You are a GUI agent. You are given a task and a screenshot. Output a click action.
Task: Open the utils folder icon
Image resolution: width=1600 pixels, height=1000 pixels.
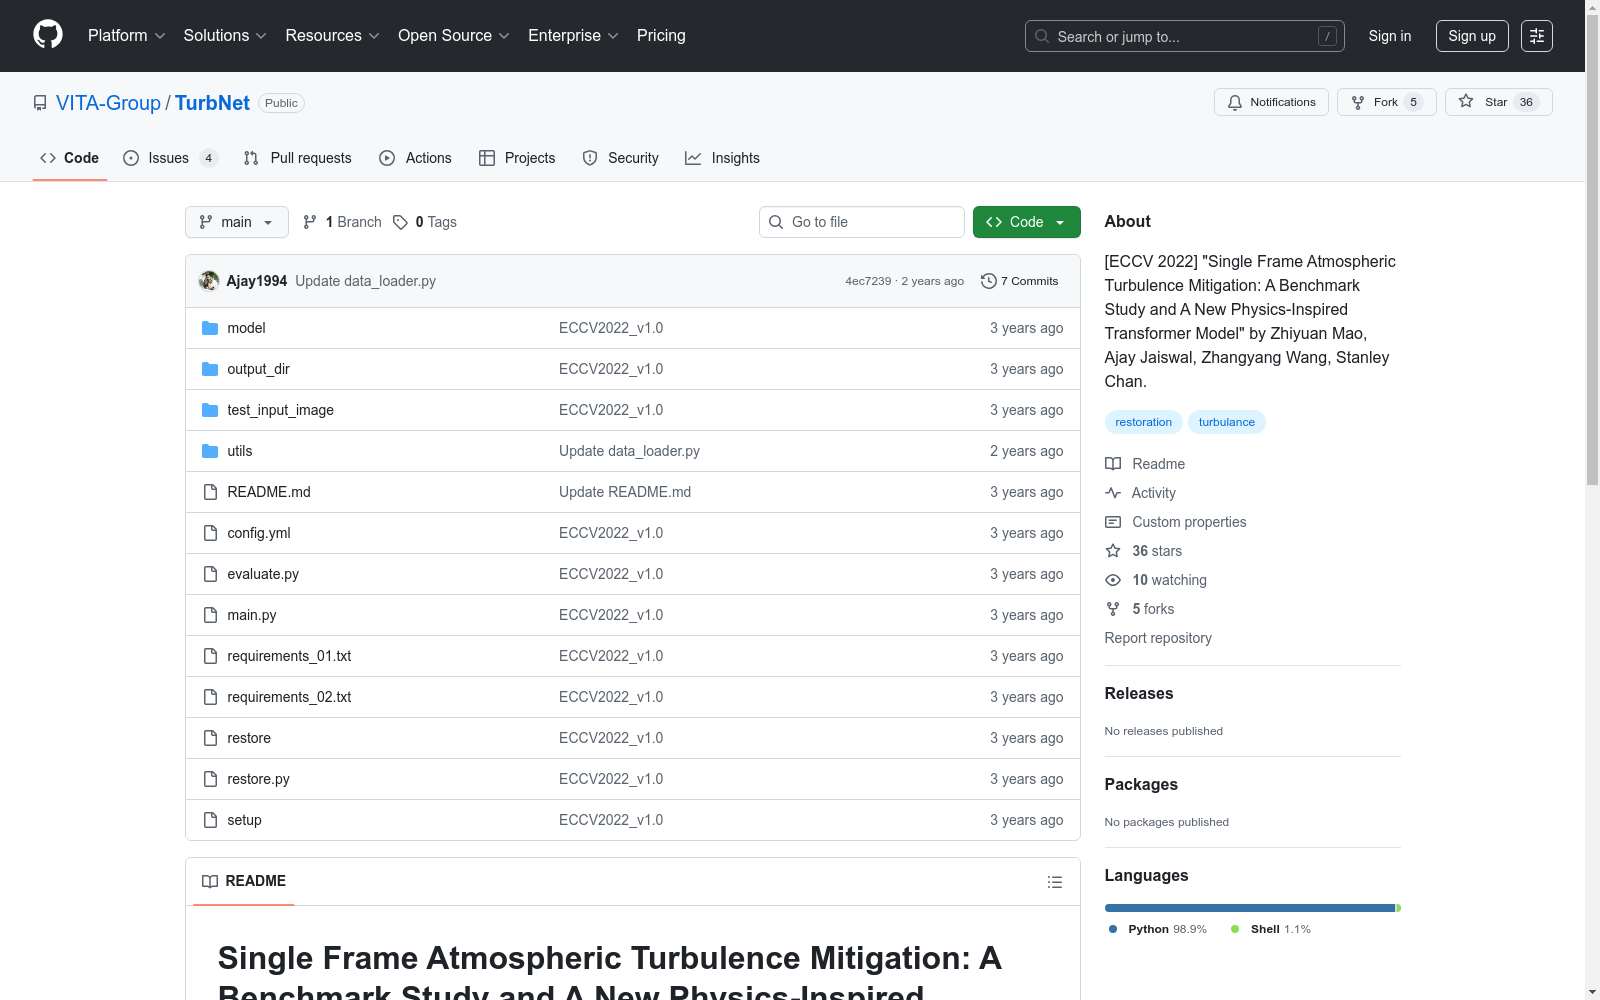[210, 451]
